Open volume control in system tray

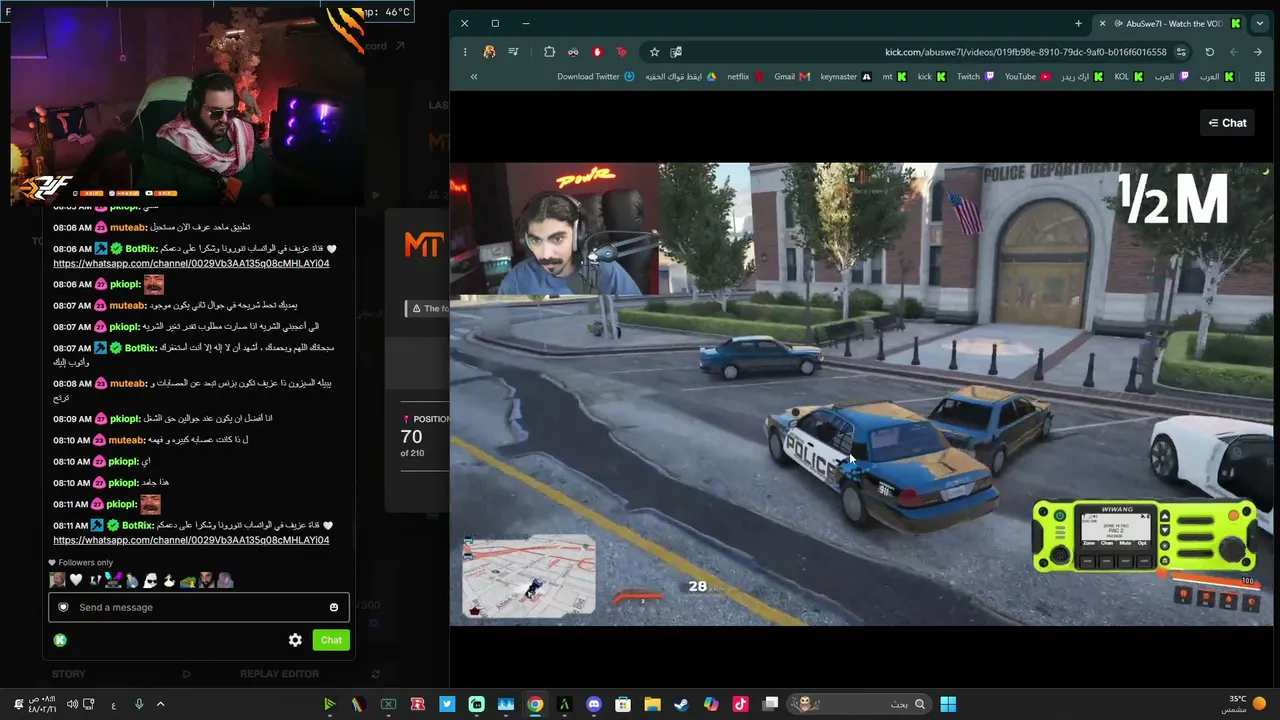(x=72, y=704)
